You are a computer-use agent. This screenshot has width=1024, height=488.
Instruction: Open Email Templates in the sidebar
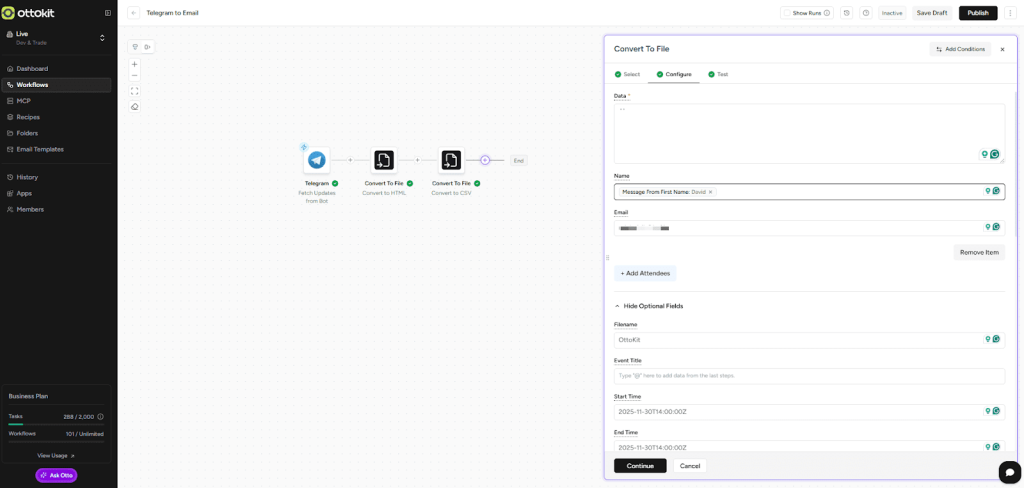(40, 149)
